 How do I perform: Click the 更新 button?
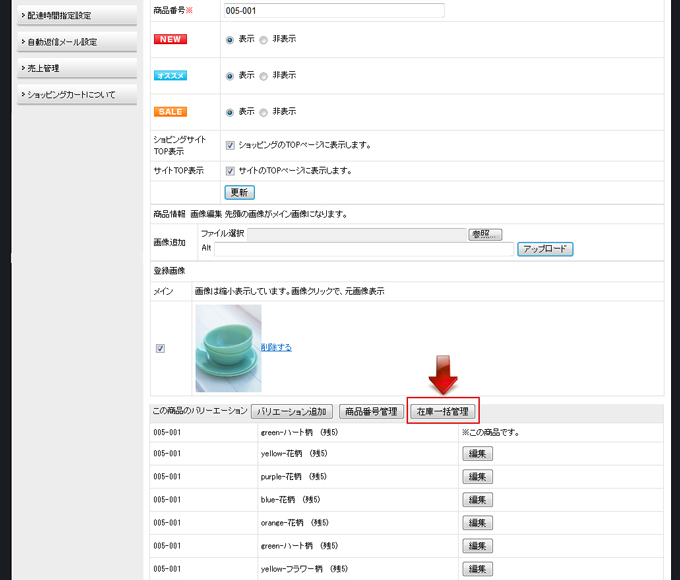239,192
